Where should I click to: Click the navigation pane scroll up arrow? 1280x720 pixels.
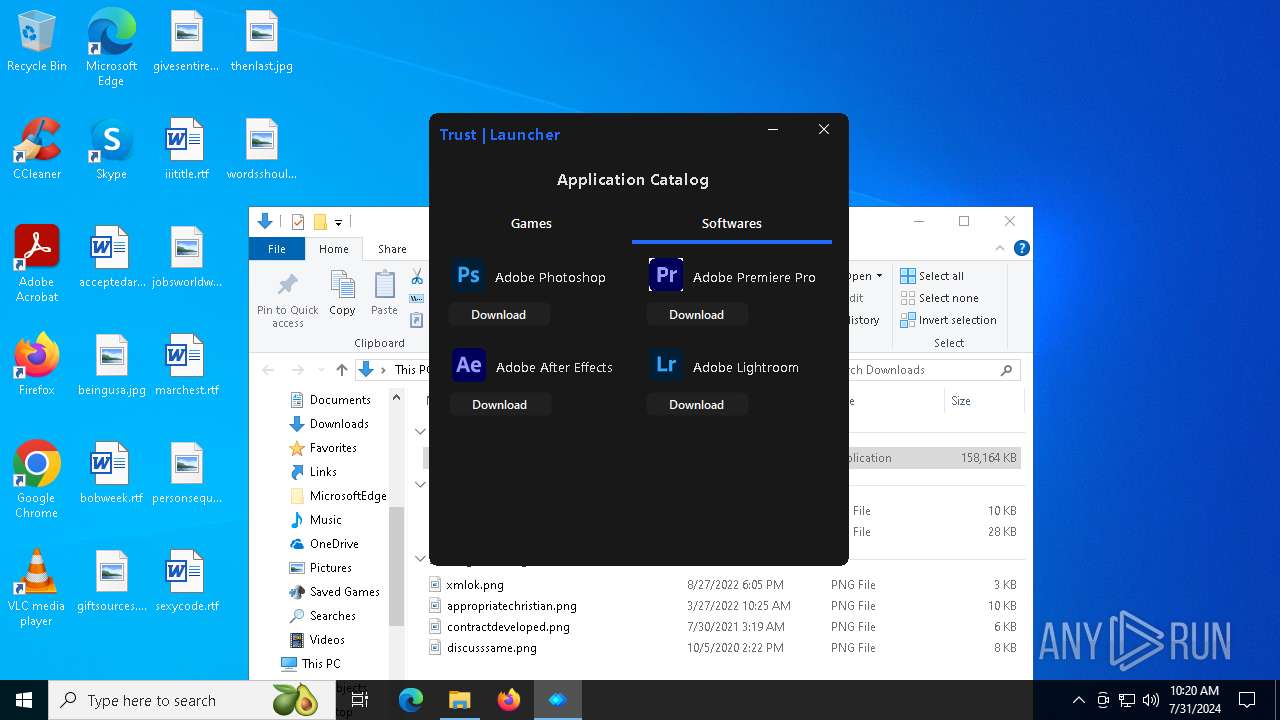click(396, 398)
